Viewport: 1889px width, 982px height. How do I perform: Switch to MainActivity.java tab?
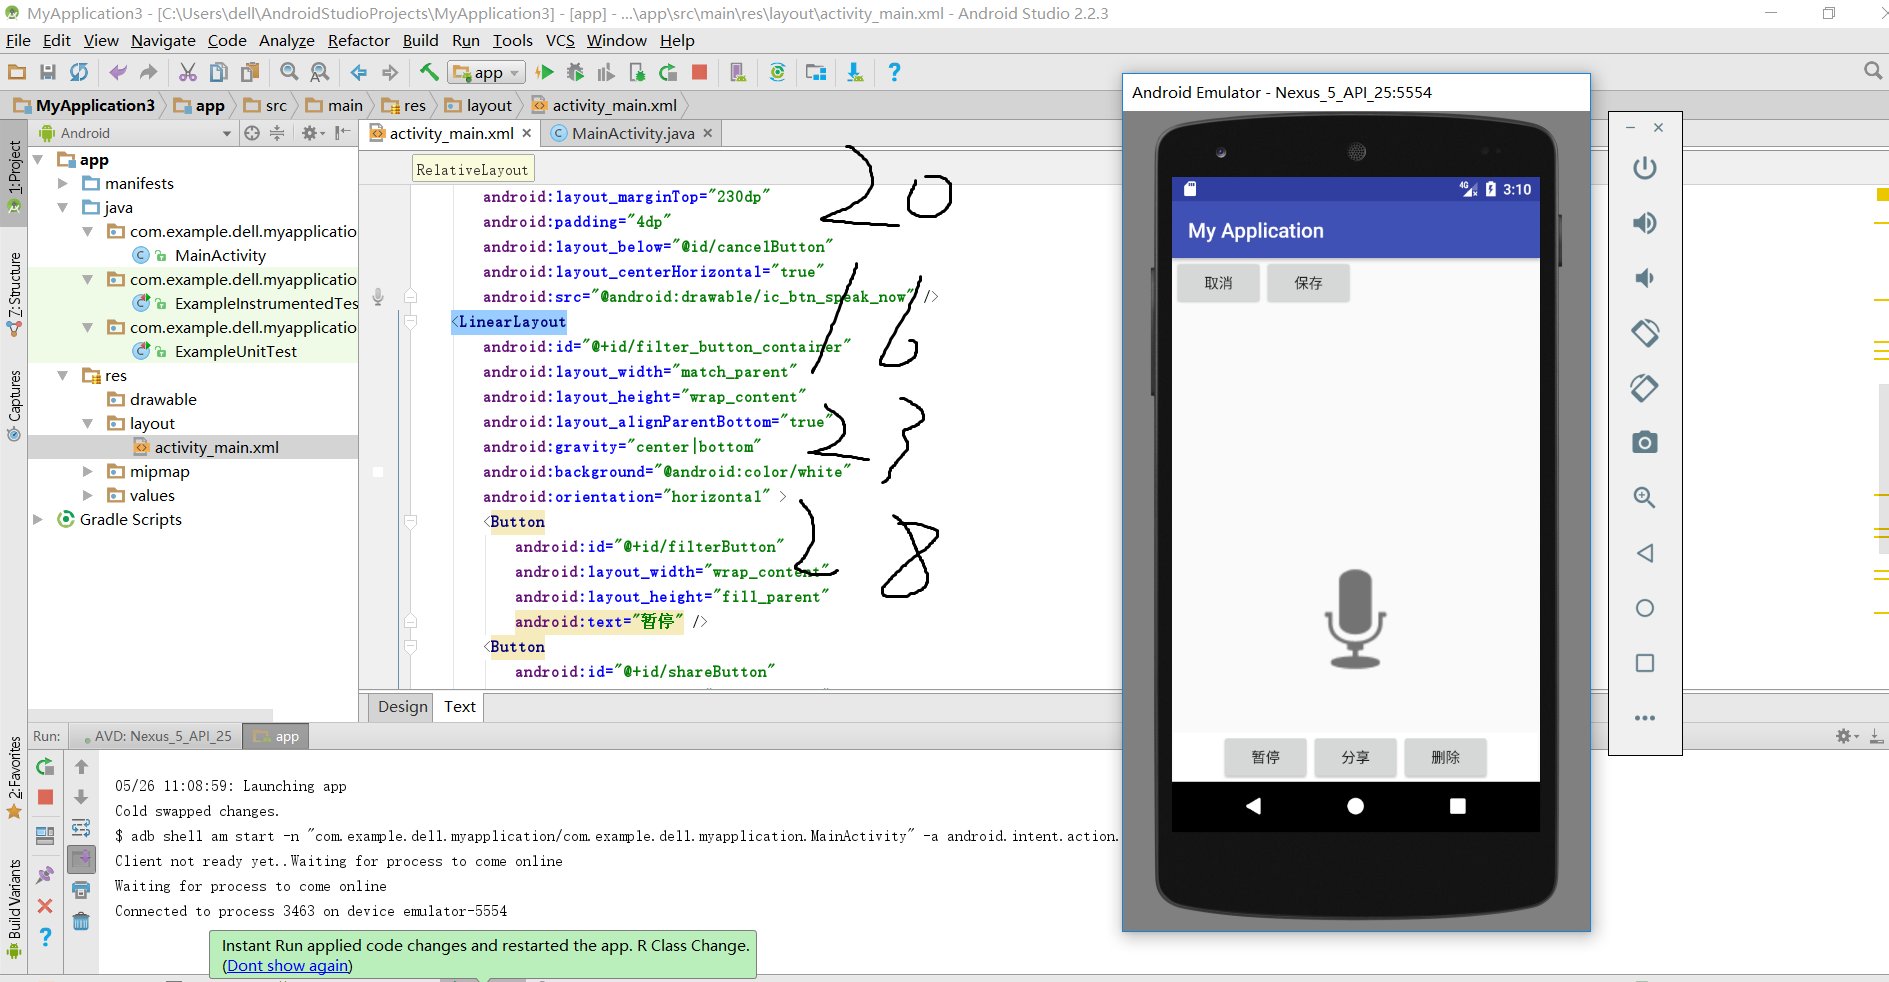pos(632,133)
